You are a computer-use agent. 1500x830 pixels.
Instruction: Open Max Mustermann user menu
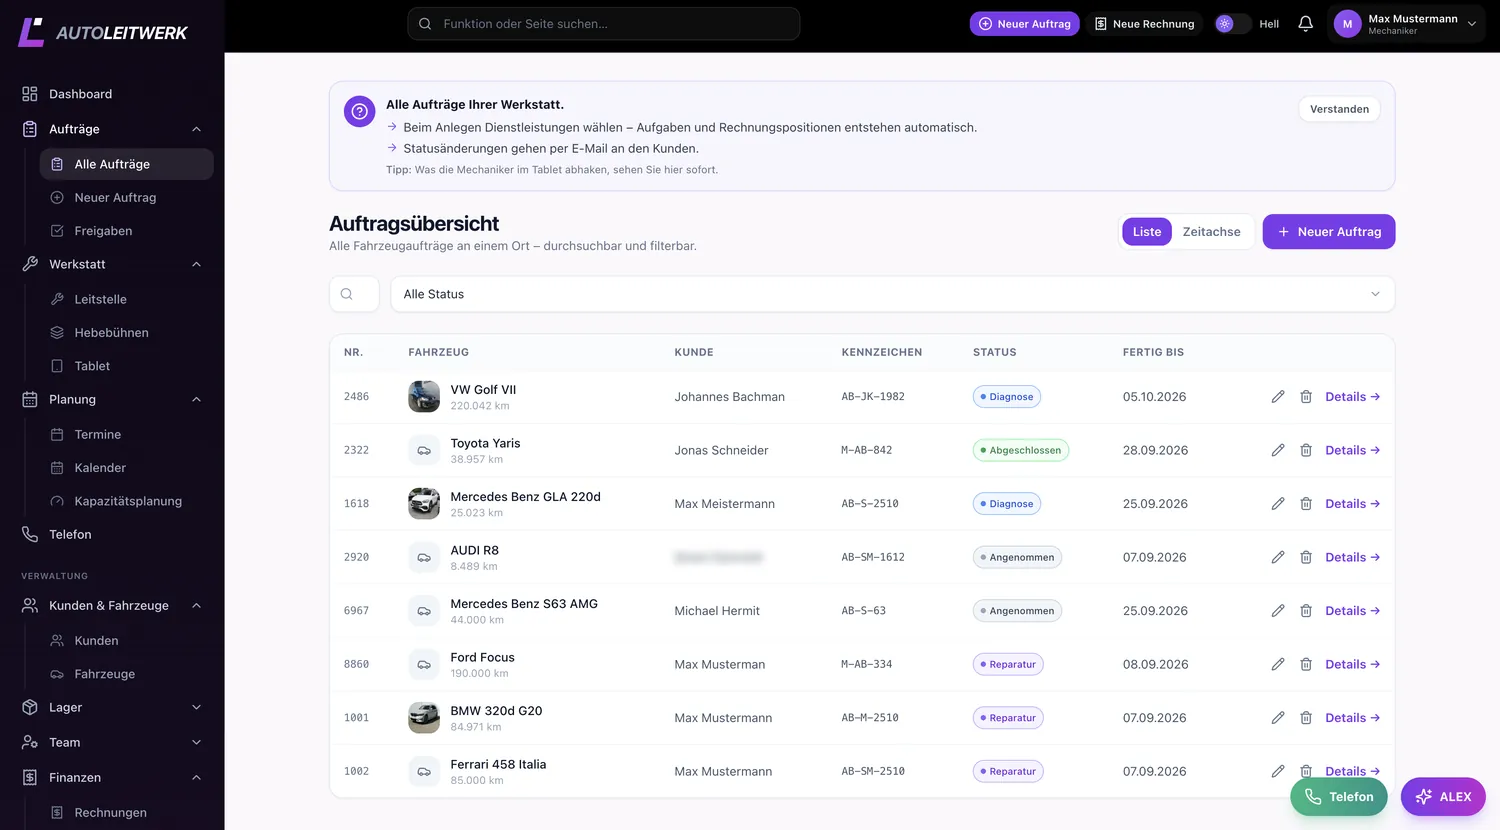click(x=1406, y=24)
